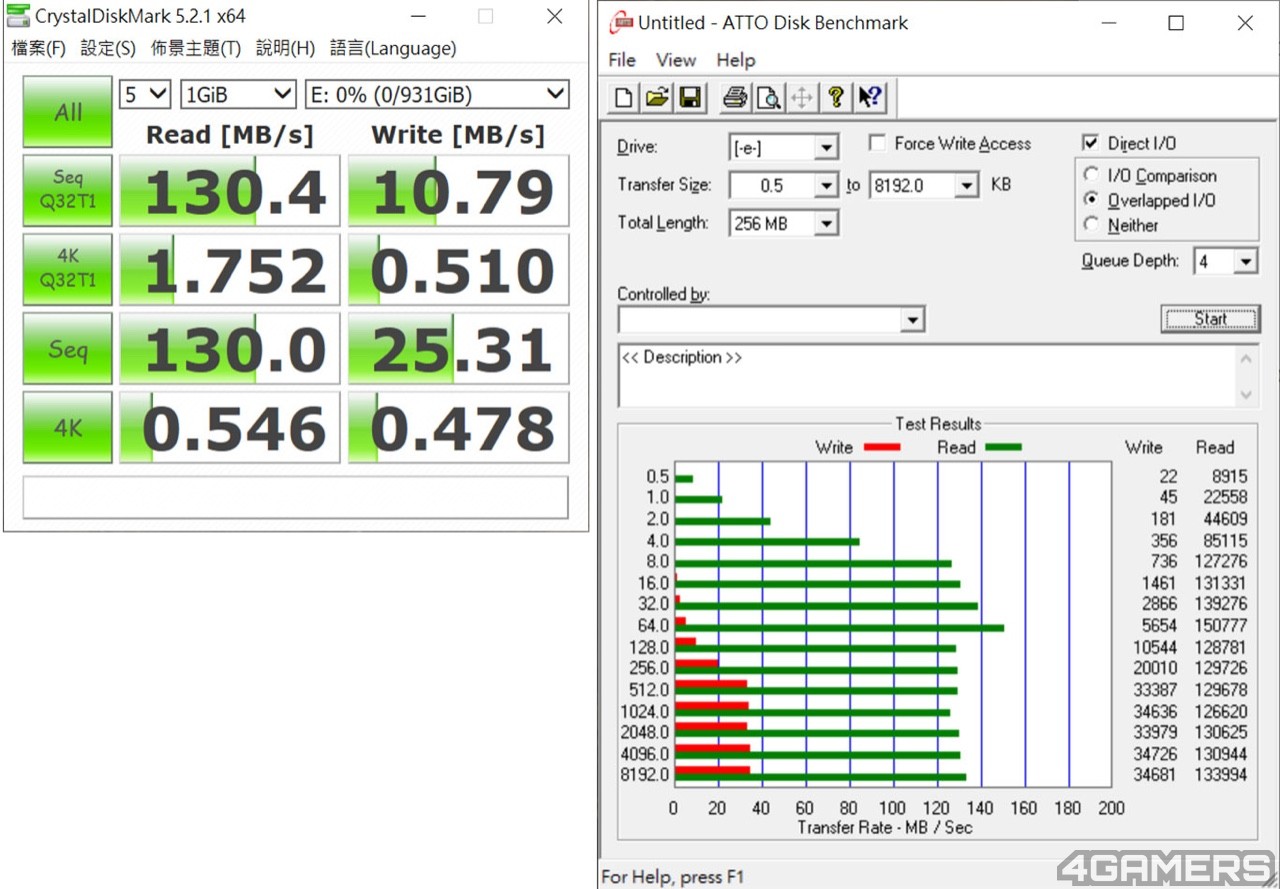This screenshot has width=1280, height=889.
Task: Open the Queue Depth dropdown
Action: coord(1245,262)
